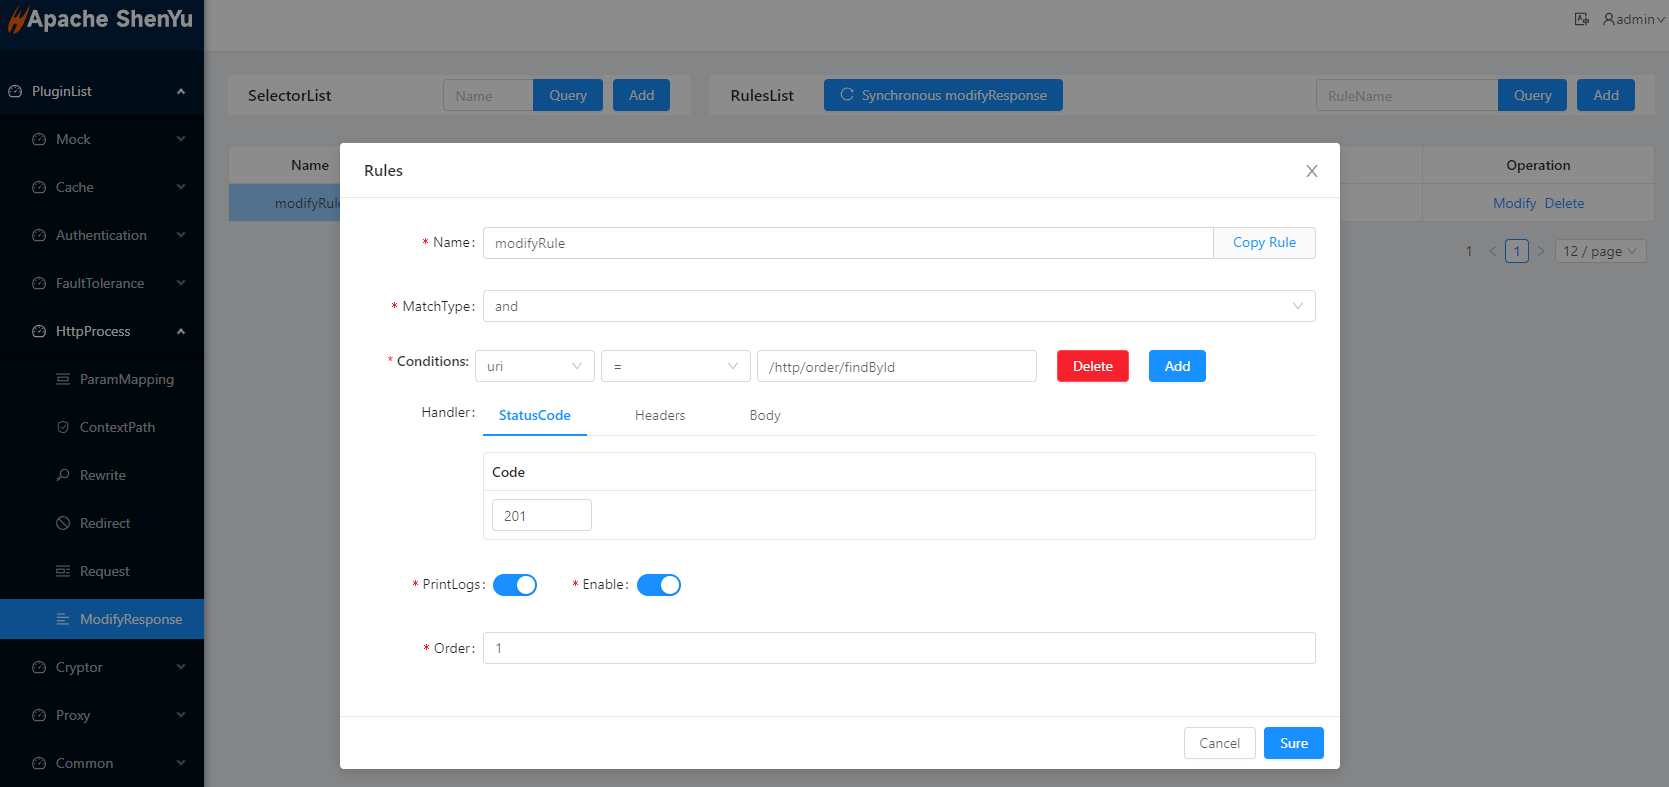Expand the Cryptor menu in sidebar
The height and width of the screenshot is (787, 1669).
coord(102,667)
